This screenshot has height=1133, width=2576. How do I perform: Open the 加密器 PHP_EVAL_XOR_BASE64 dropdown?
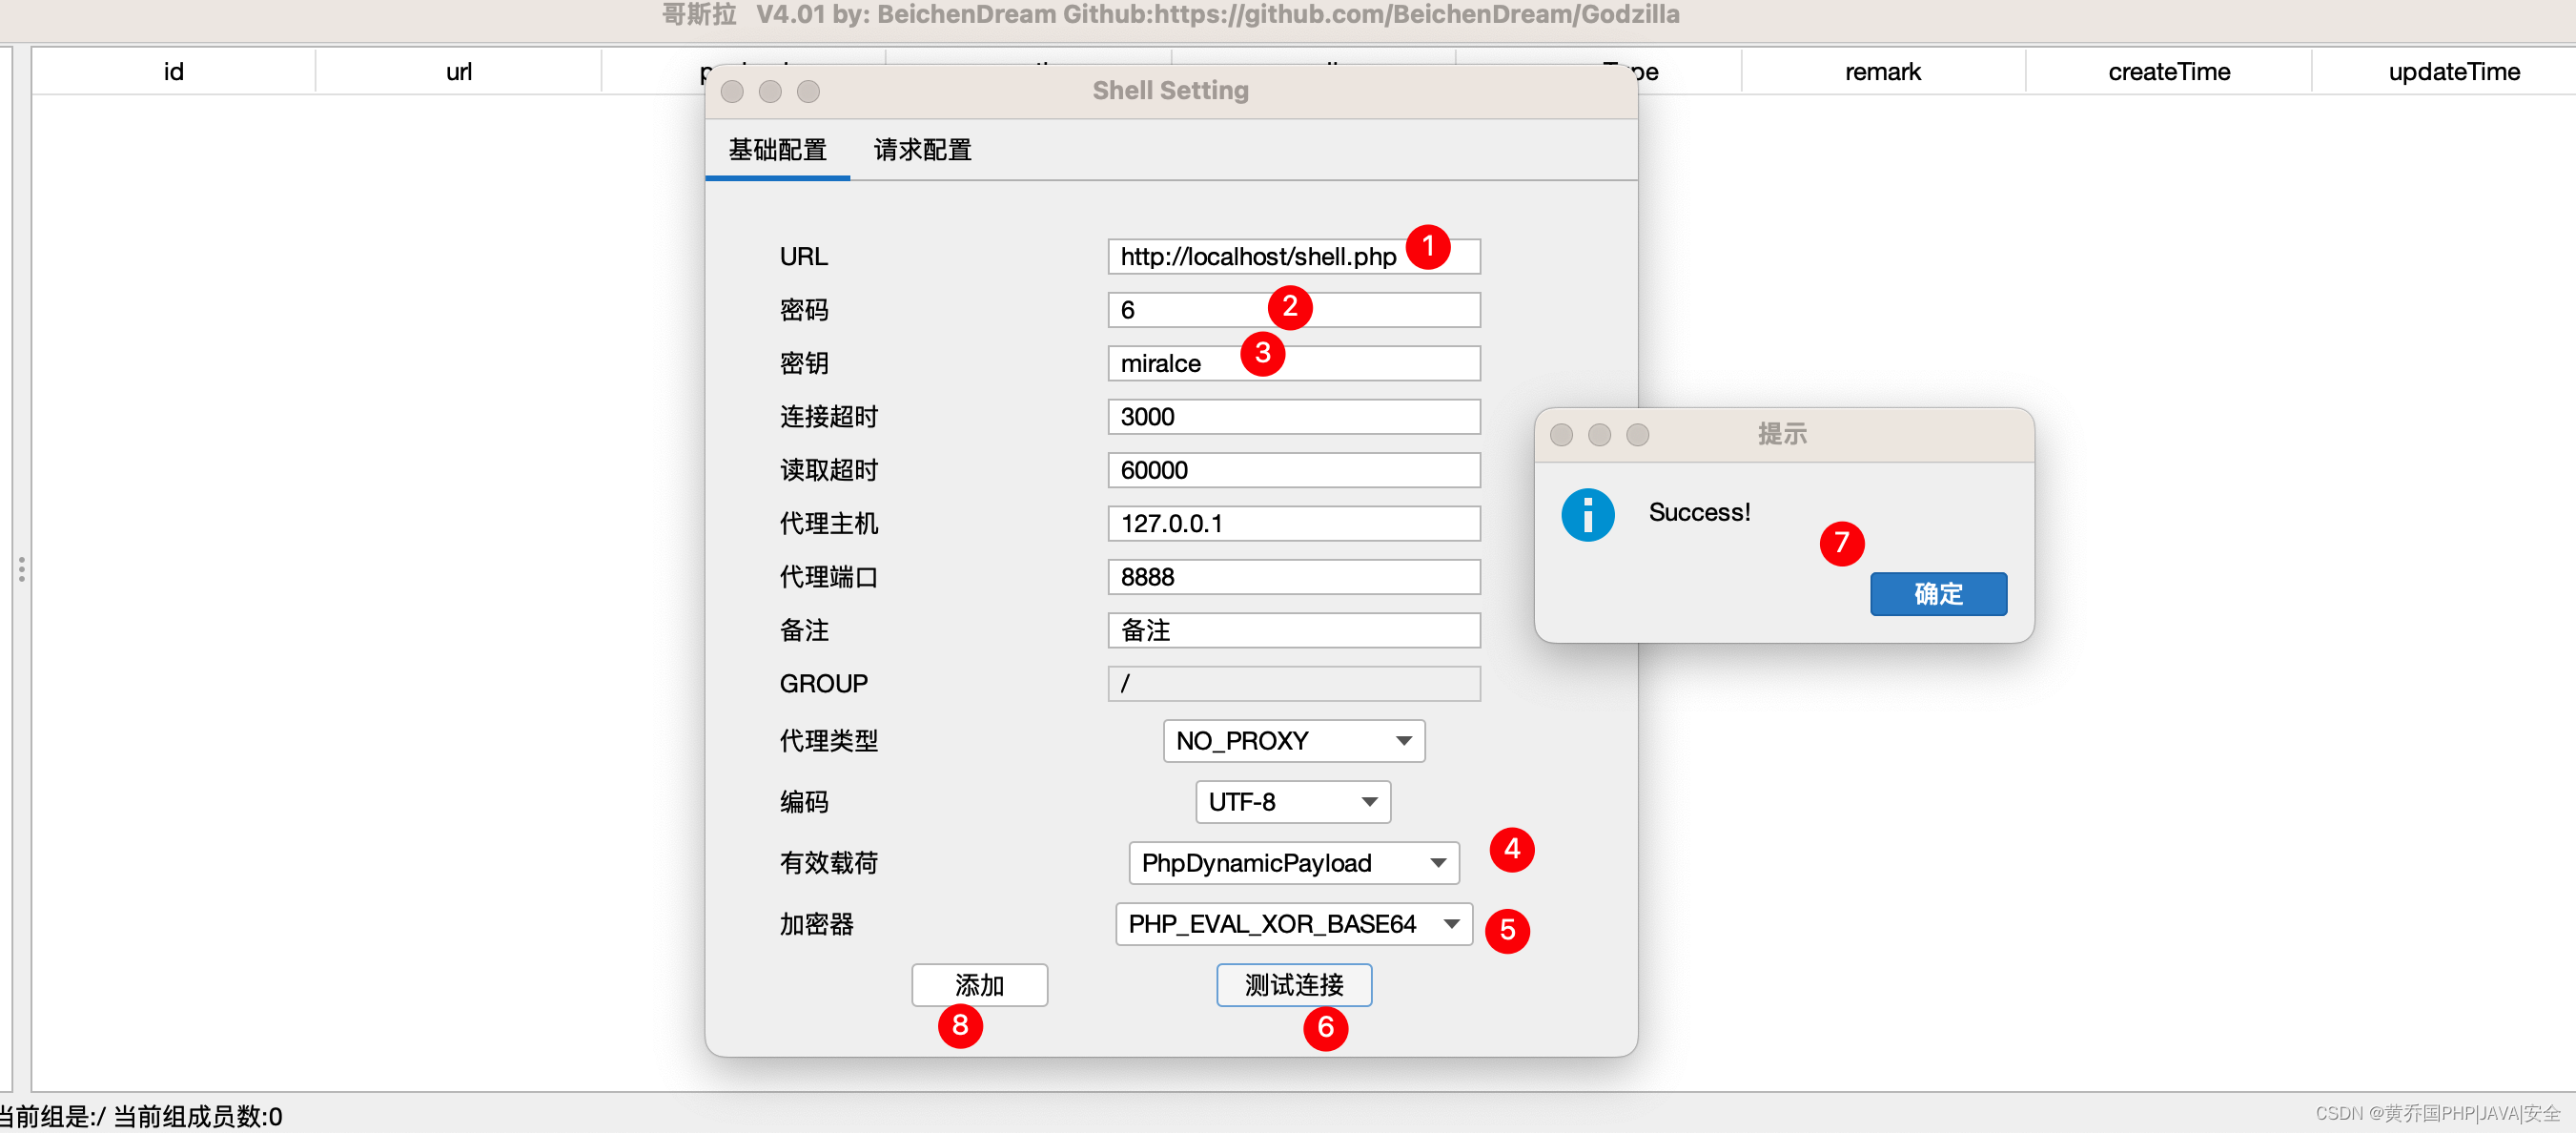coord(1293,924)
